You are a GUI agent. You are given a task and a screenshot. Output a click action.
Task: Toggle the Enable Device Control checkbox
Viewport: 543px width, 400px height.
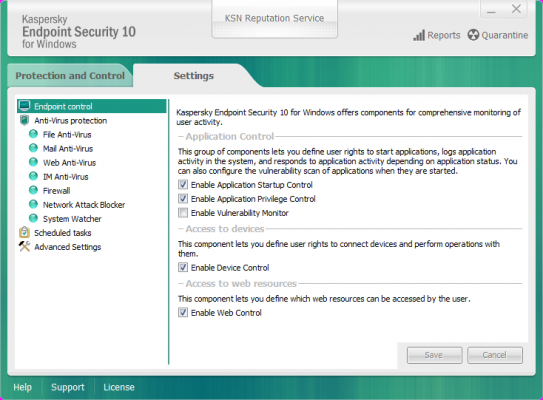[x=183, y=267]
